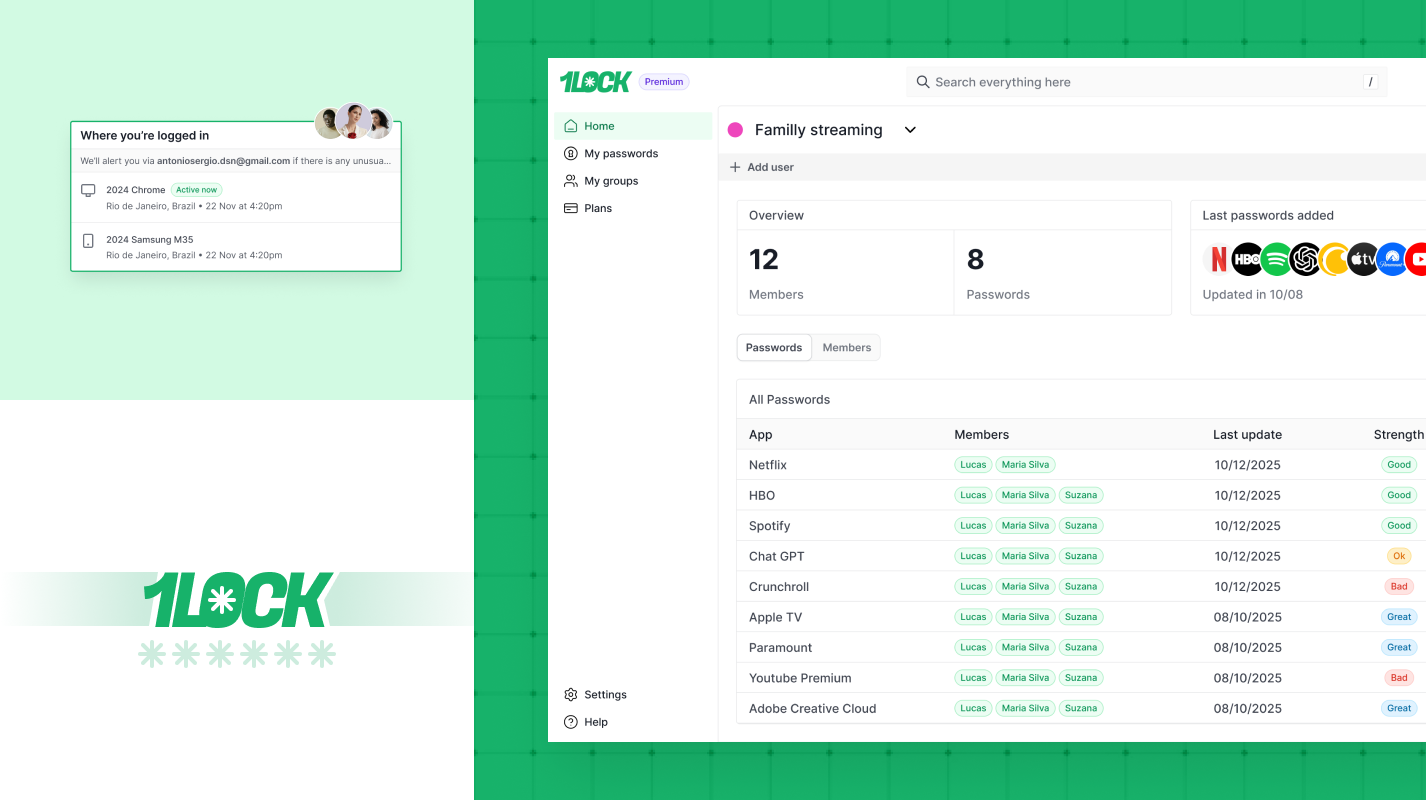Image resolution: width=1426 pixels, height=800 pixels.
Task: Select the avatar of the woman with red flower
Action: pos(353,120)
